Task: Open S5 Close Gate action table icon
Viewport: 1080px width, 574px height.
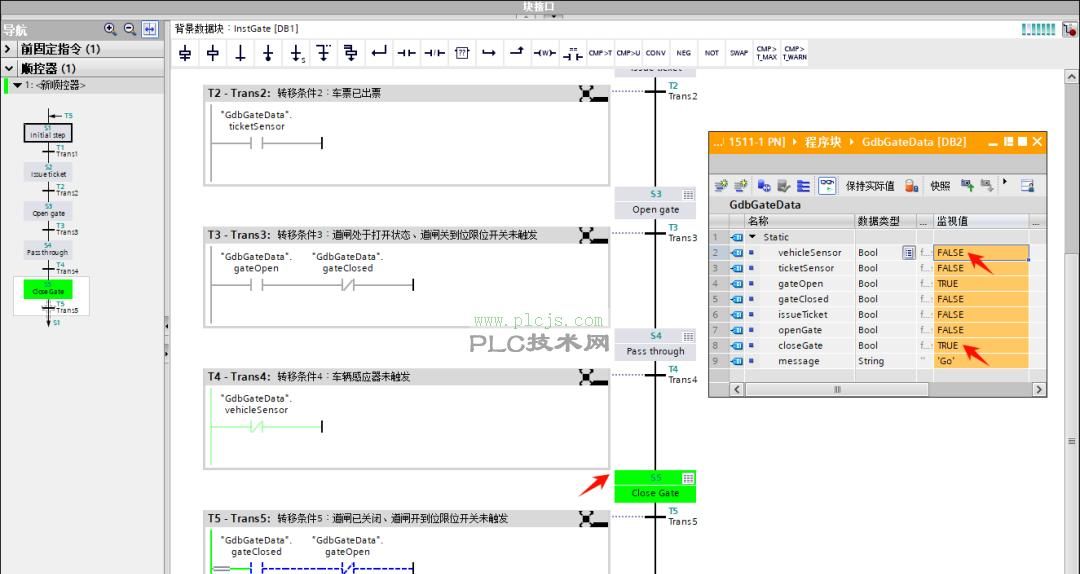Action: pyautogui.click(x=688, y=478)
